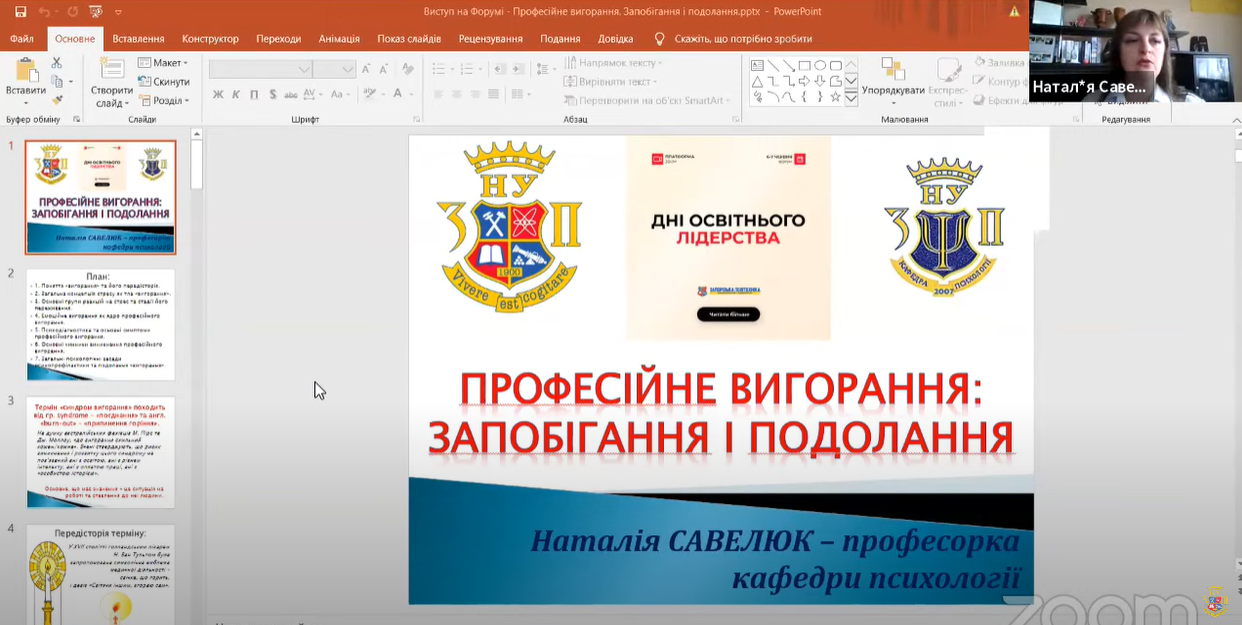Viewport: 1242px width, 625px height.
Task: Toggle italic formatting (К)
Action: (x=236, y=95)
